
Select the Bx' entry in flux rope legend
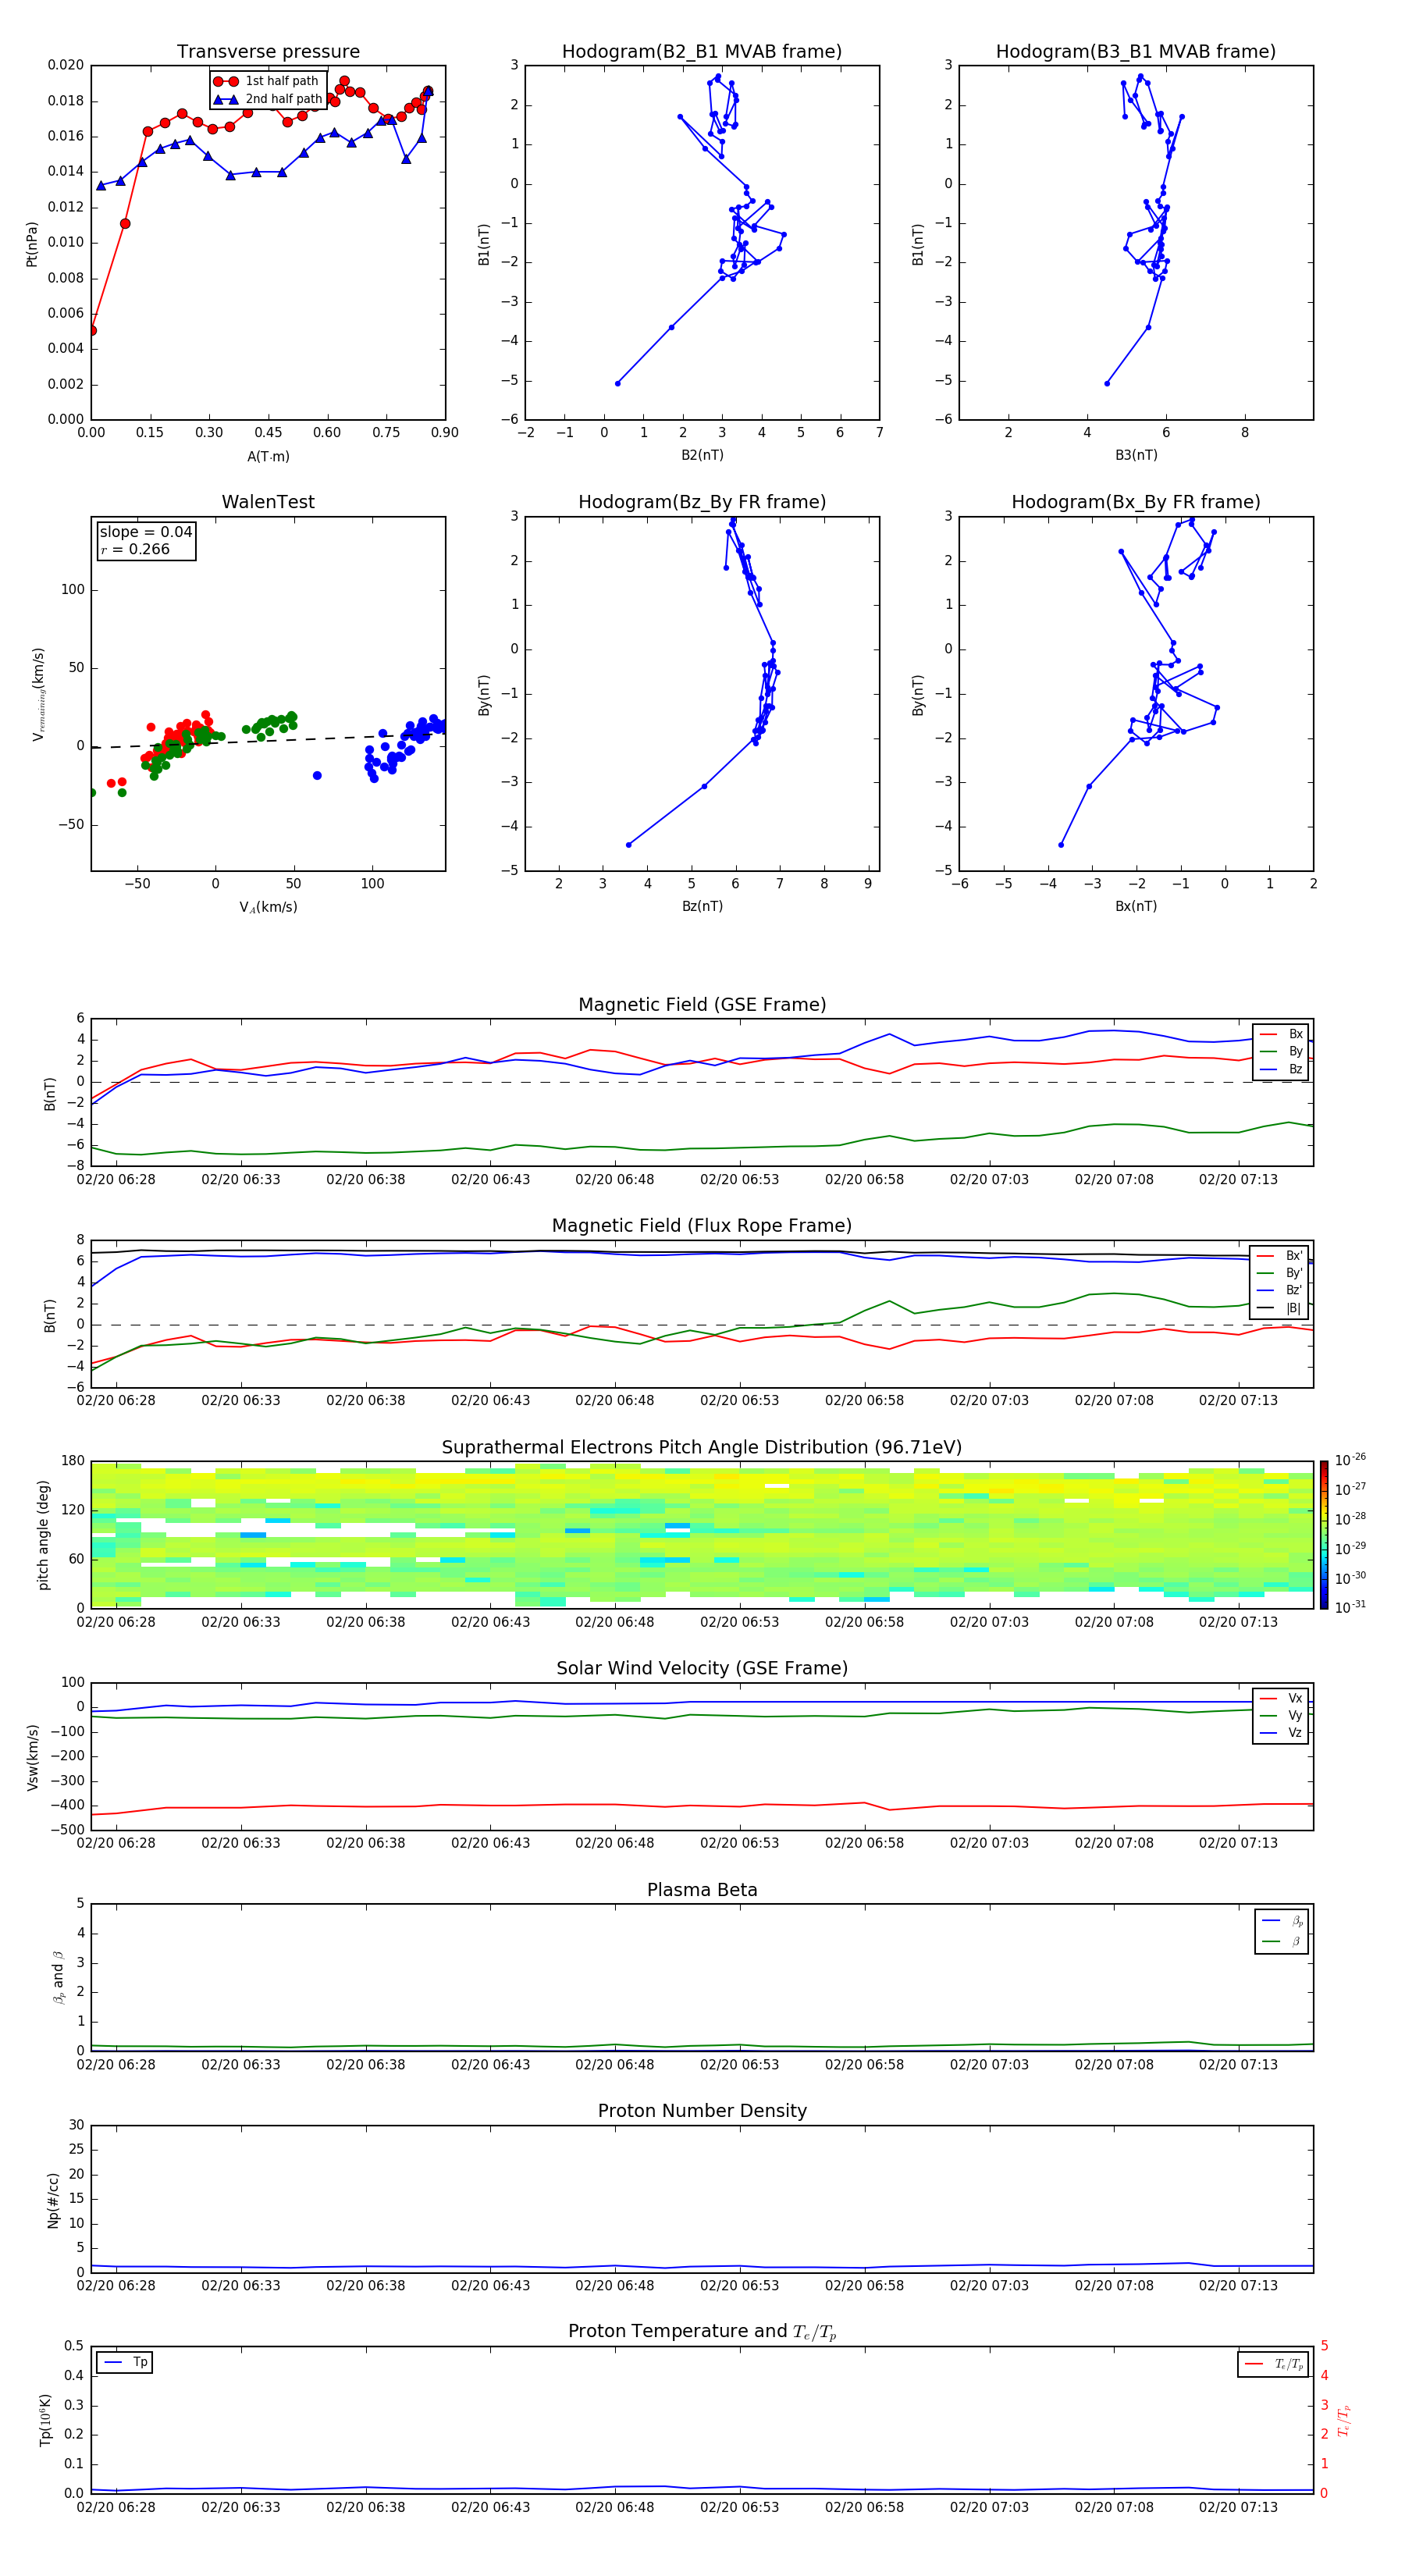tap(1280, 1256)
